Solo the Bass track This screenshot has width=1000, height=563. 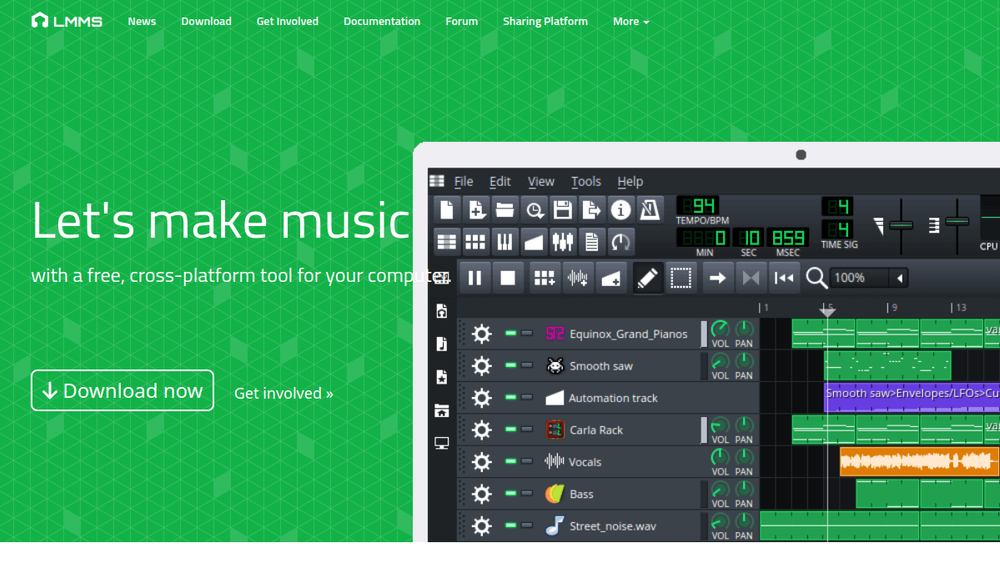pos(527,493)
